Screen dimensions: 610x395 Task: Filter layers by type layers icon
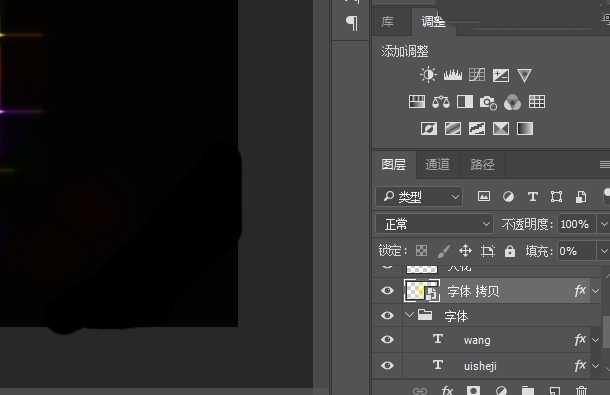(533, 197)
